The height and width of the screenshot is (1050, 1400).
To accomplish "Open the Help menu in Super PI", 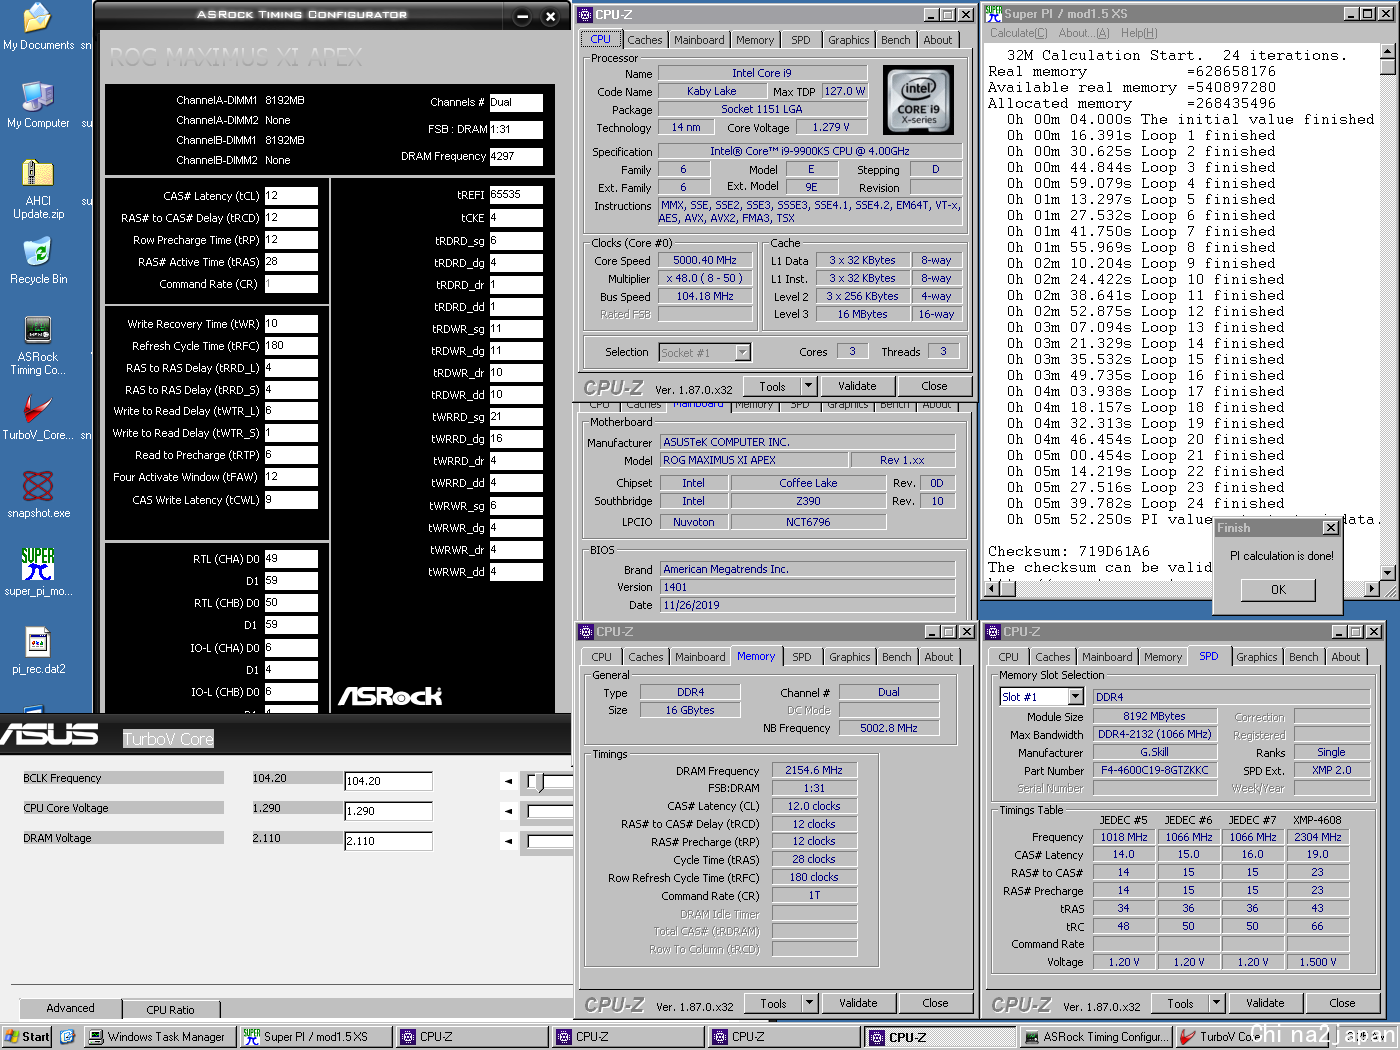I will (x=1139, y=33).
